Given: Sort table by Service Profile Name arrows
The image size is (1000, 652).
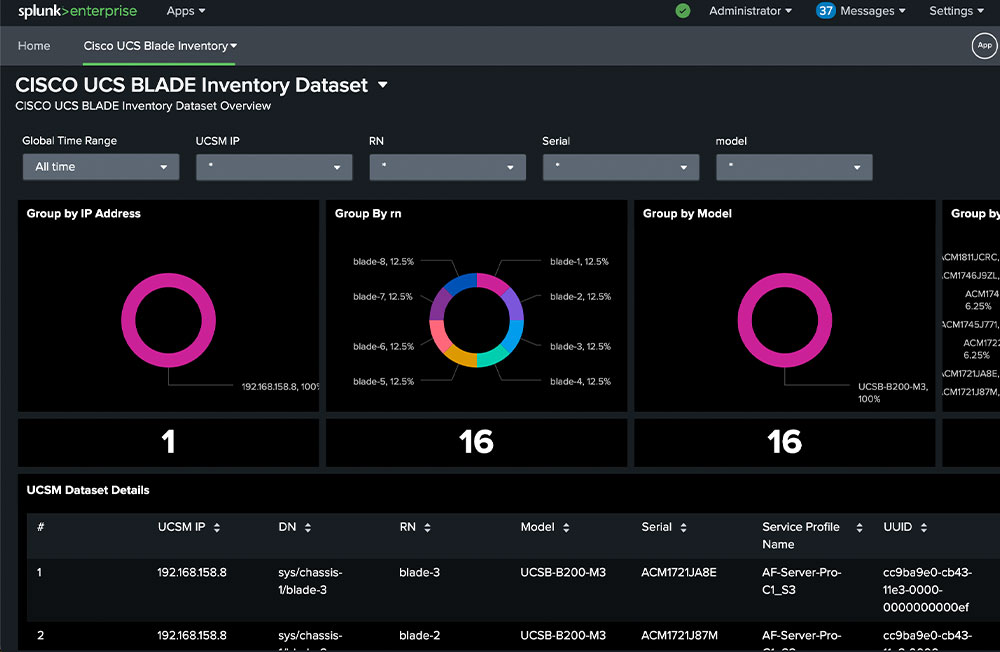Looking at the screenshot, I should [859, 528].
